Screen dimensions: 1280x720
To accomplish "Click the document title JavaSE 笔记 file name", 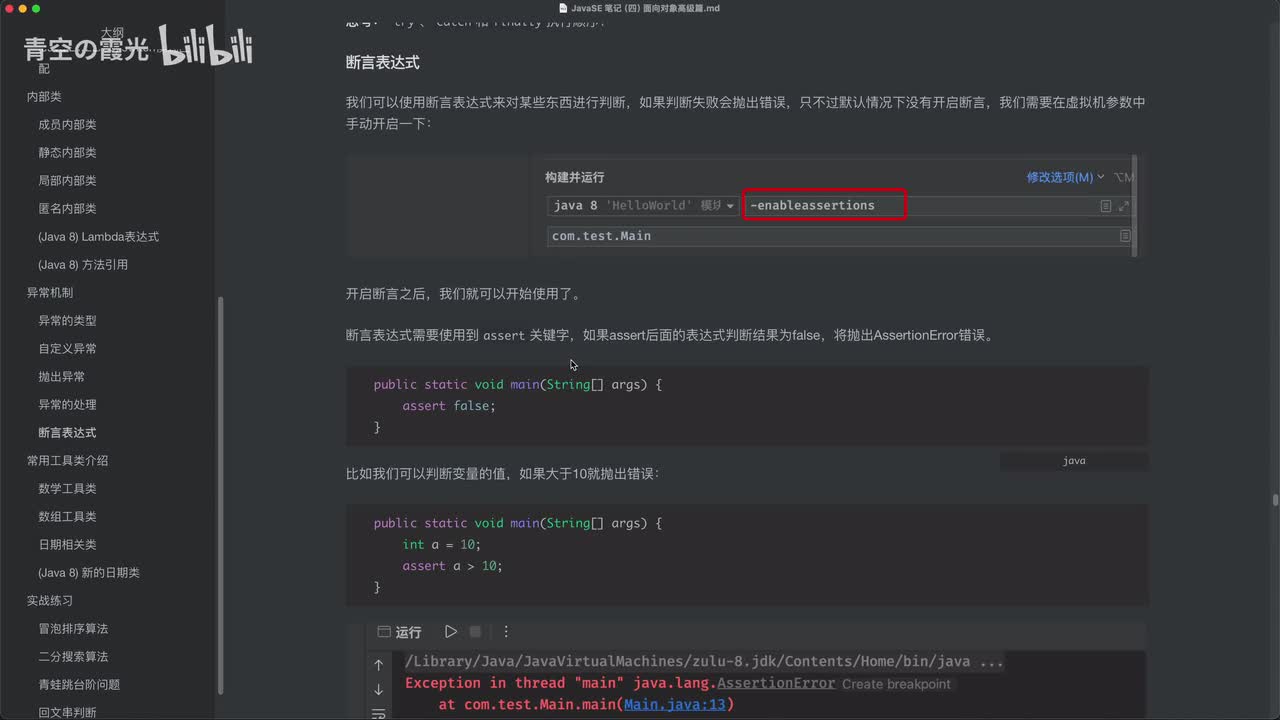I will (x=645, y=8).
